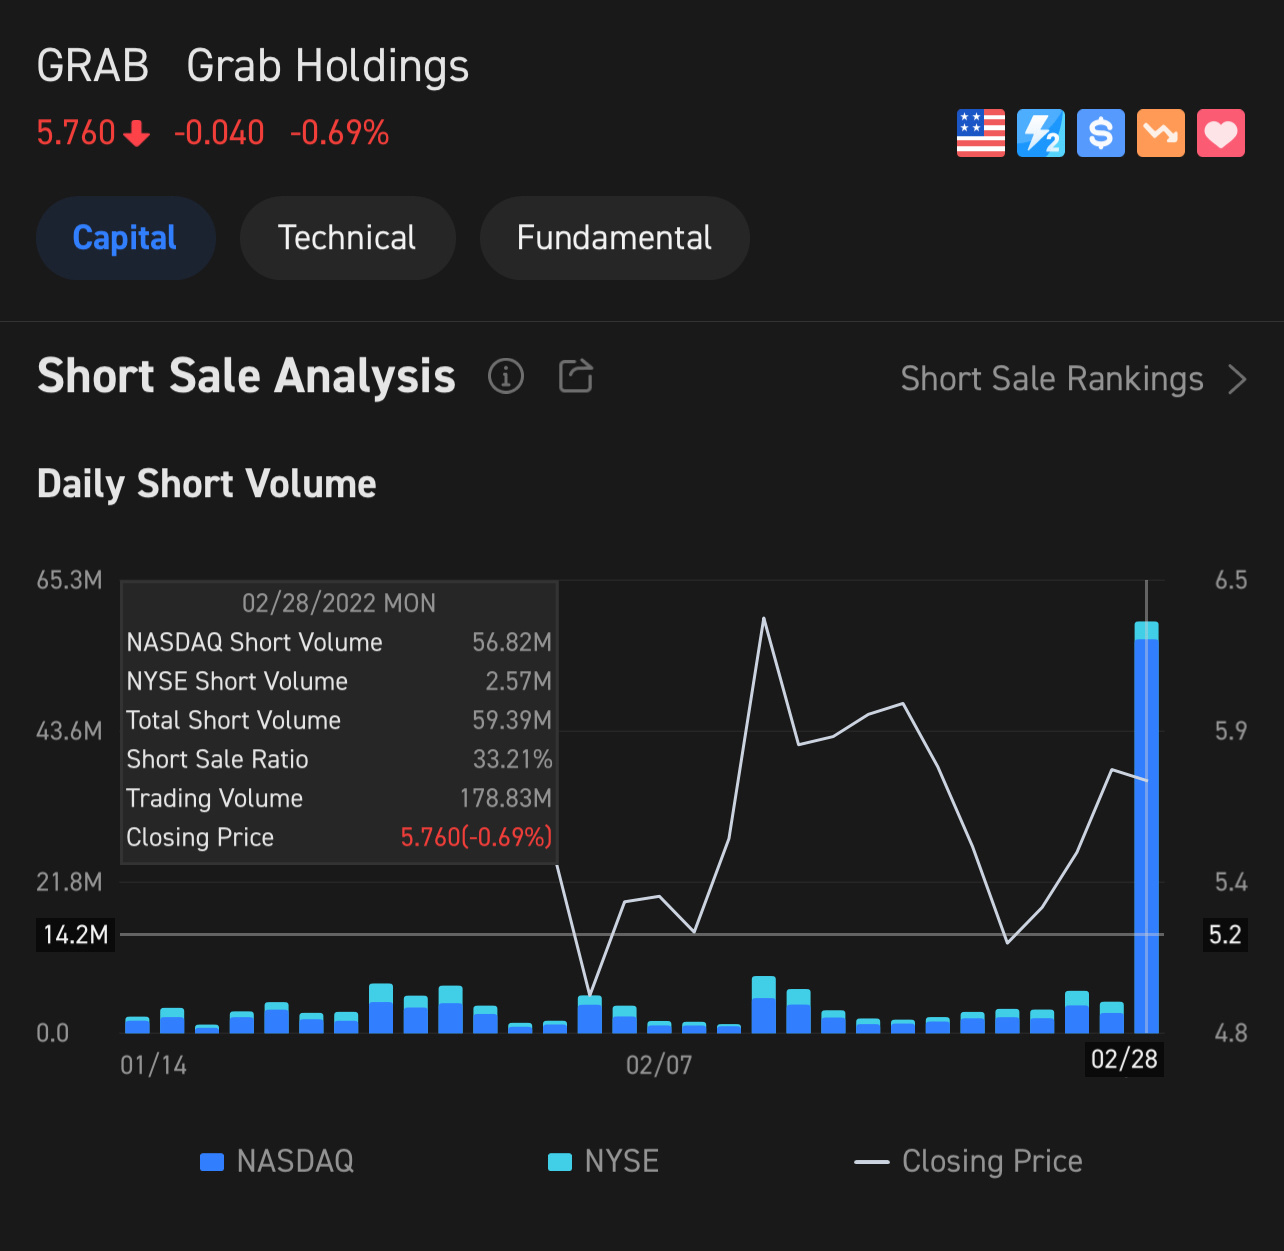Tap NASDAQ Short Volume 56.82M value
This screenshot has height=1251, width=1284.
(x=512, y=642)
